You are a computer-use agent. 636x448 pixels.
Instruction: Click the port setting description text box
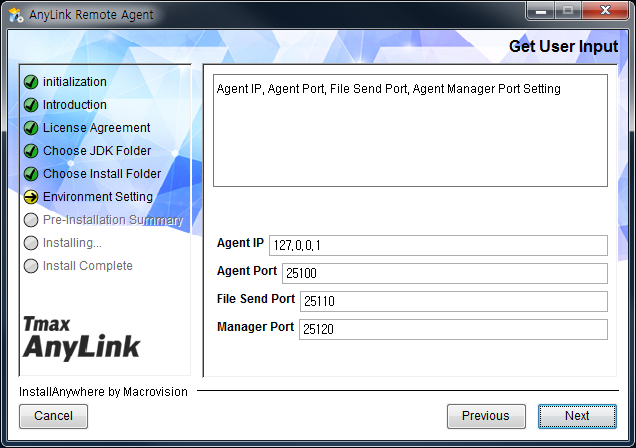pyautogui.click(x=410, y=130)
